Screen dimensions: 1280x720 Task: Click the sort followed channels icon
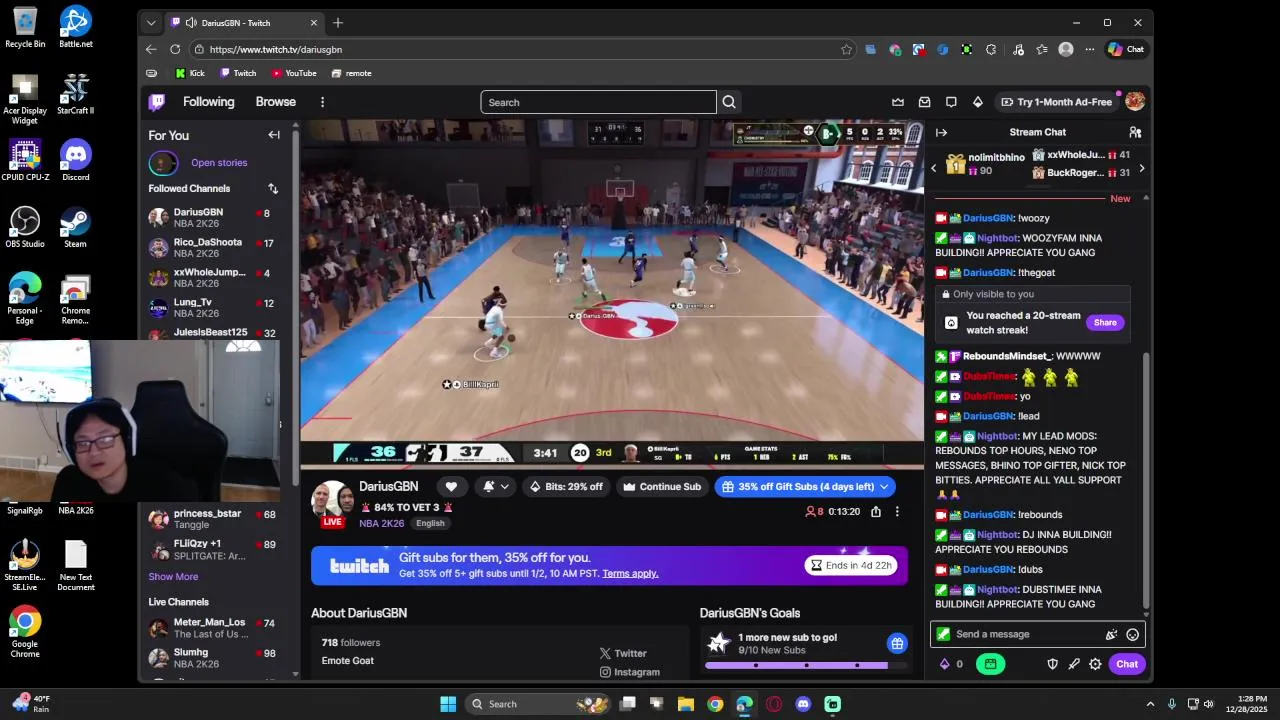point(273,188)
